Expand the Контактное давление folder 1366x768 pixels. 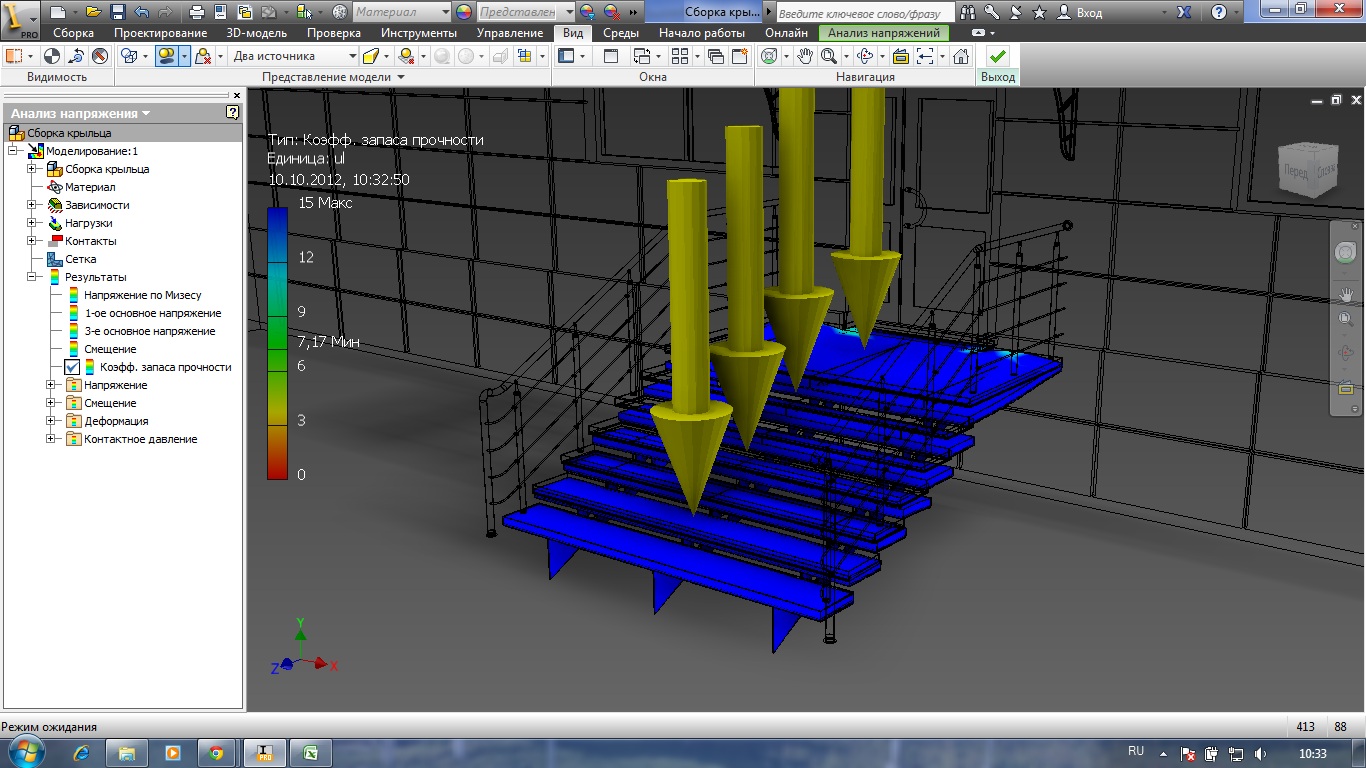pyautogui.click(x=52, y=439)
